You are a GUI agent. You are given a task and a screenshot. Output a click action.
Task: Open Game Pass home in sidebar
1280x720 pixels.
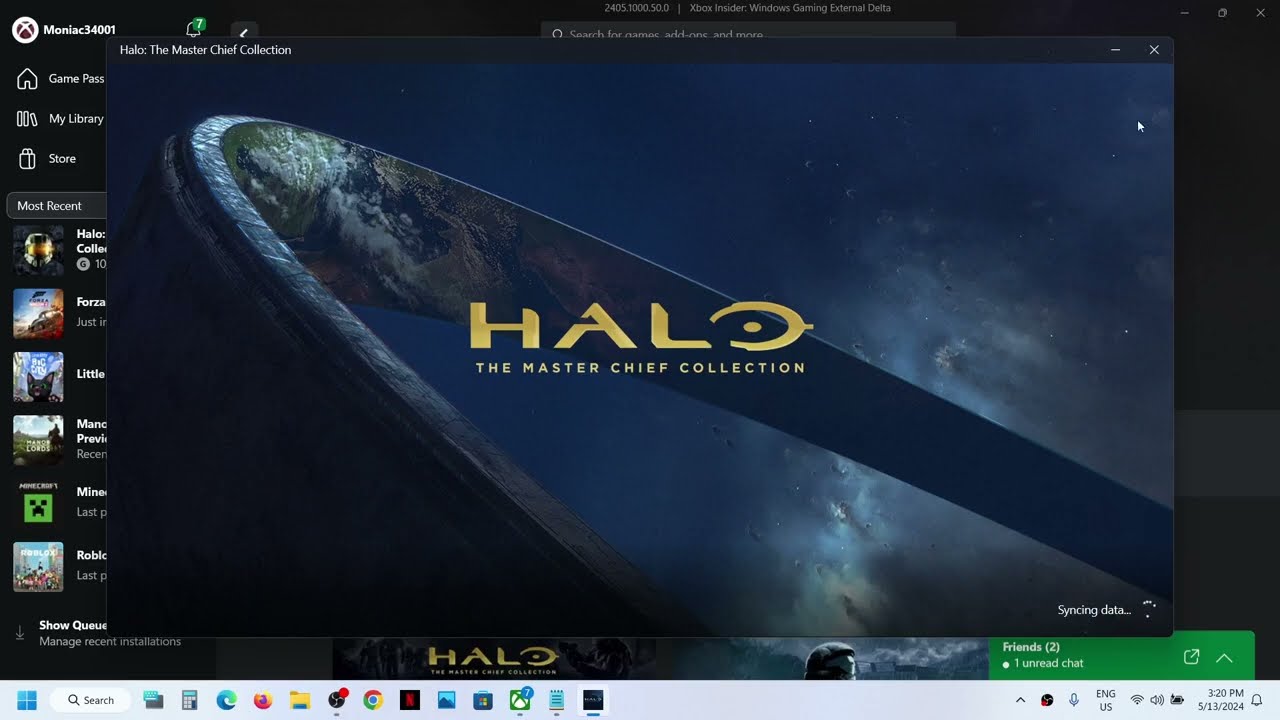point(60,79)
